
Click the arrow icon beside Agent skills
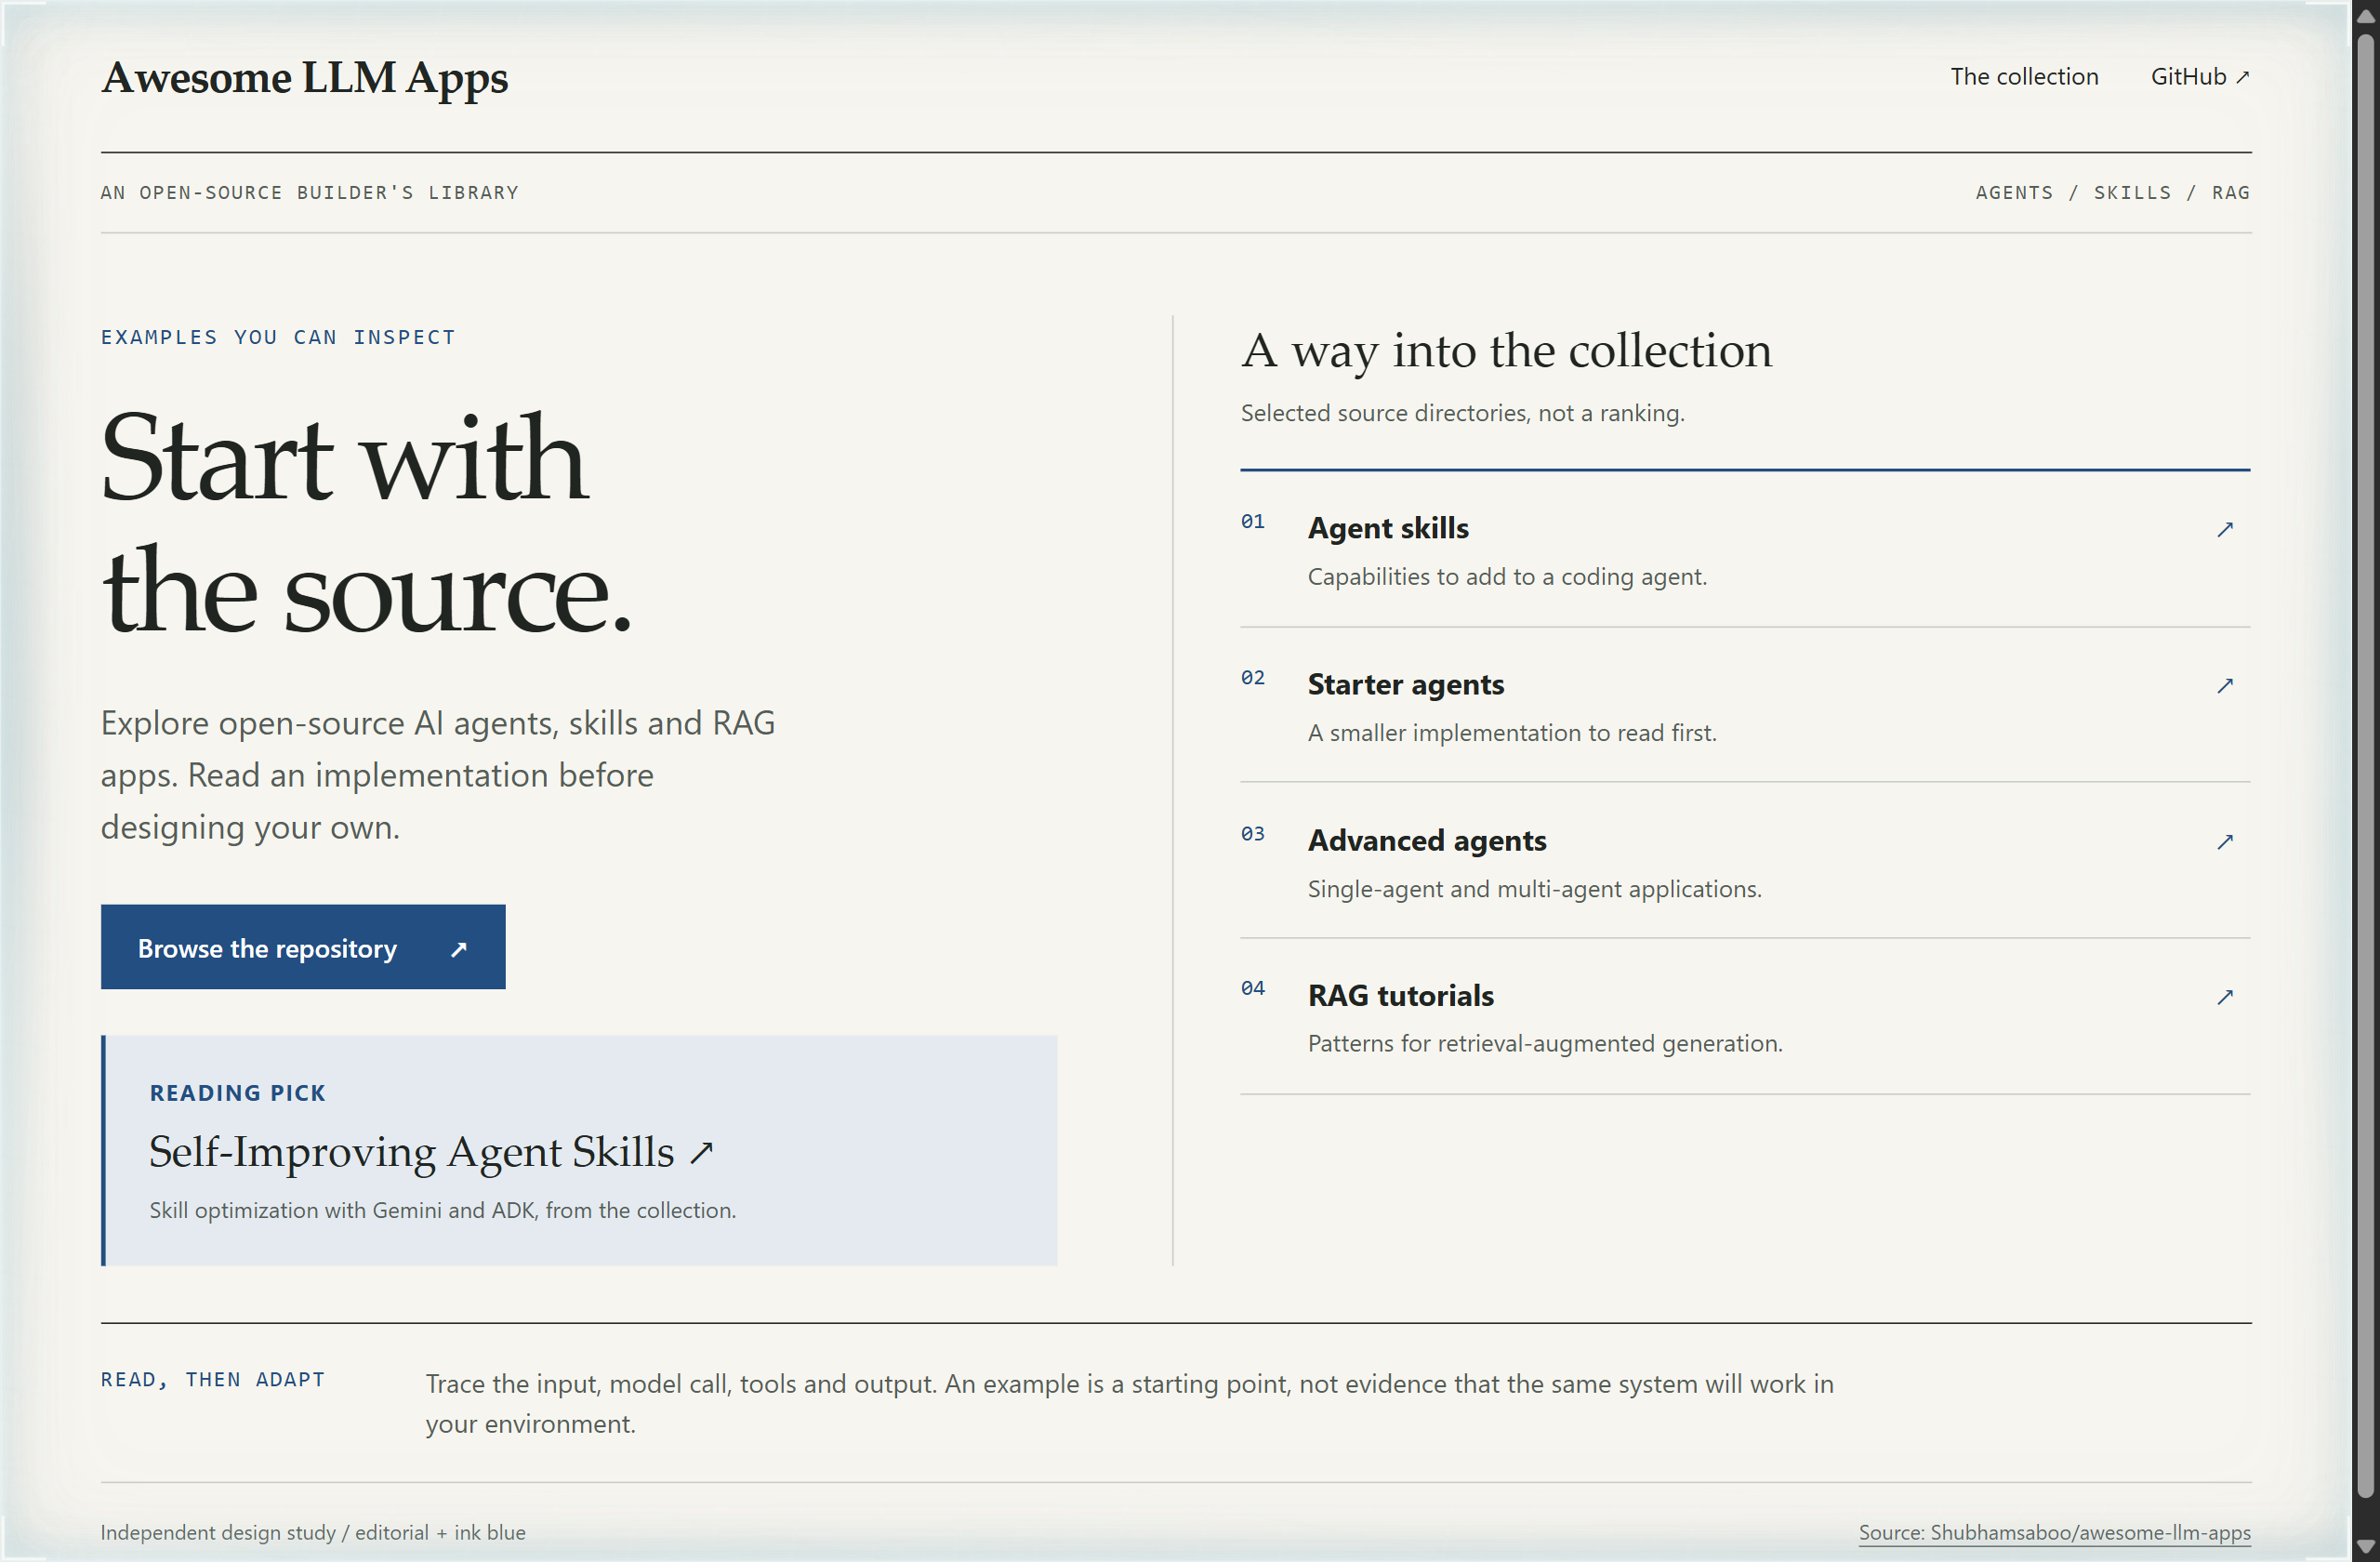2224,529
